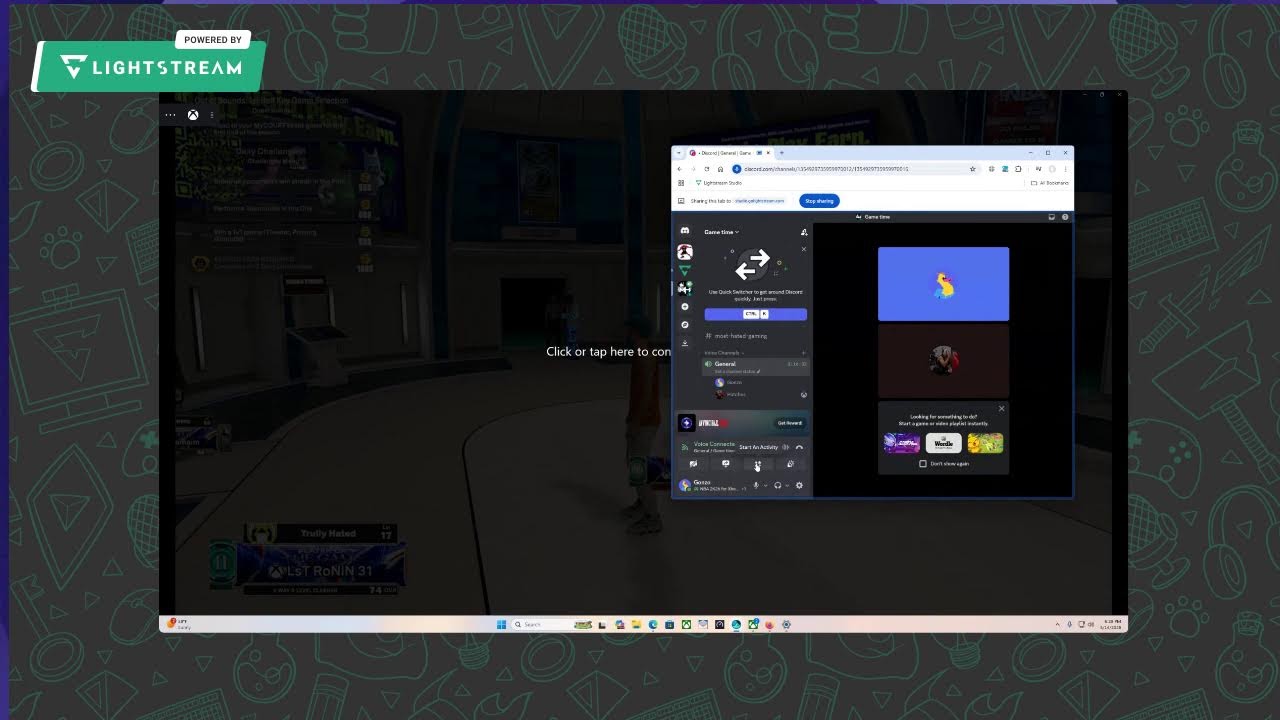Open headphone output options arrow
The image size is (1280, 720).
point(787,486)
